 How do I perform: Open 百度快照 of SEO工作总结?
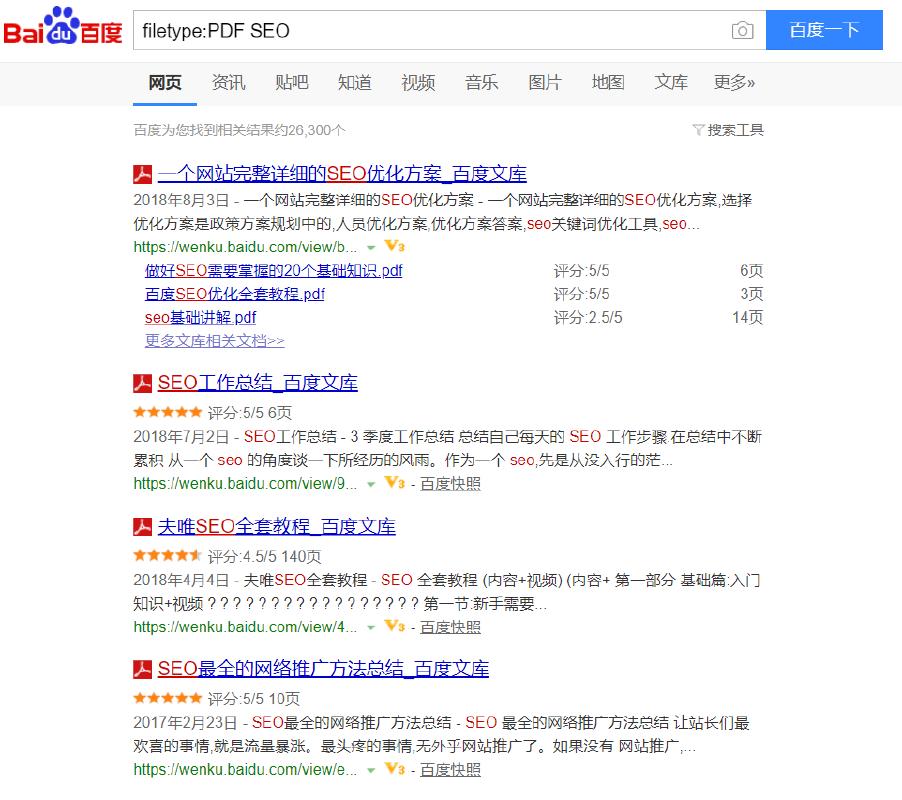point(449,484)
